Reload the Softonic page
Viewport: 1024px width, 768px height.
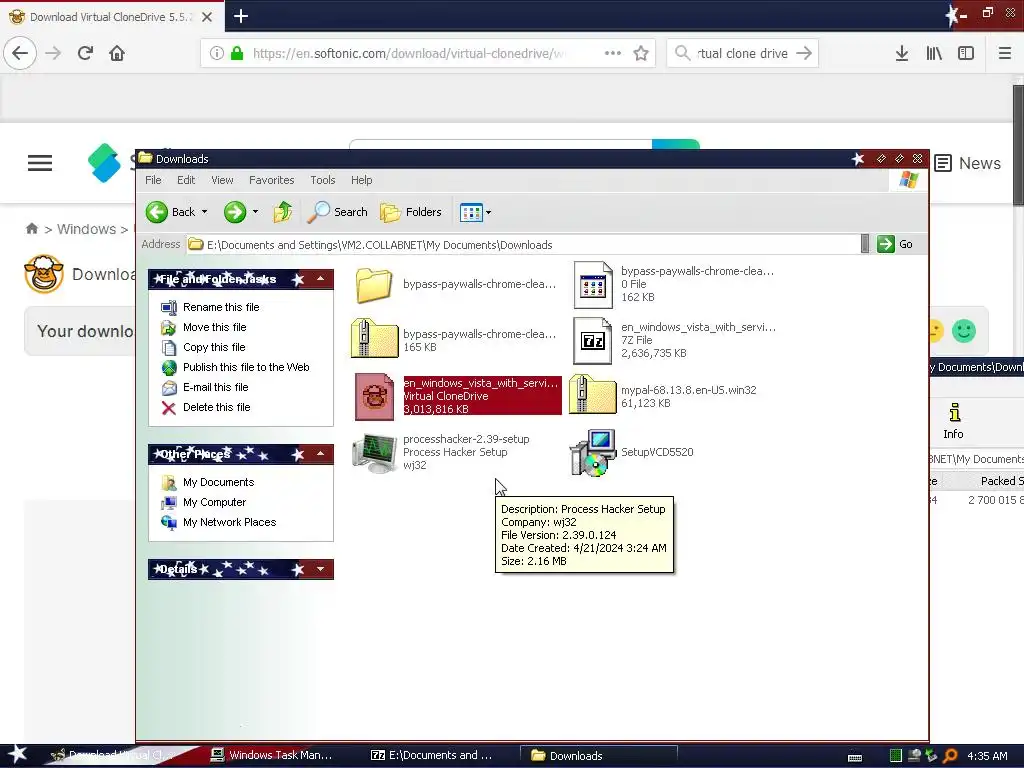pos(85,53)
